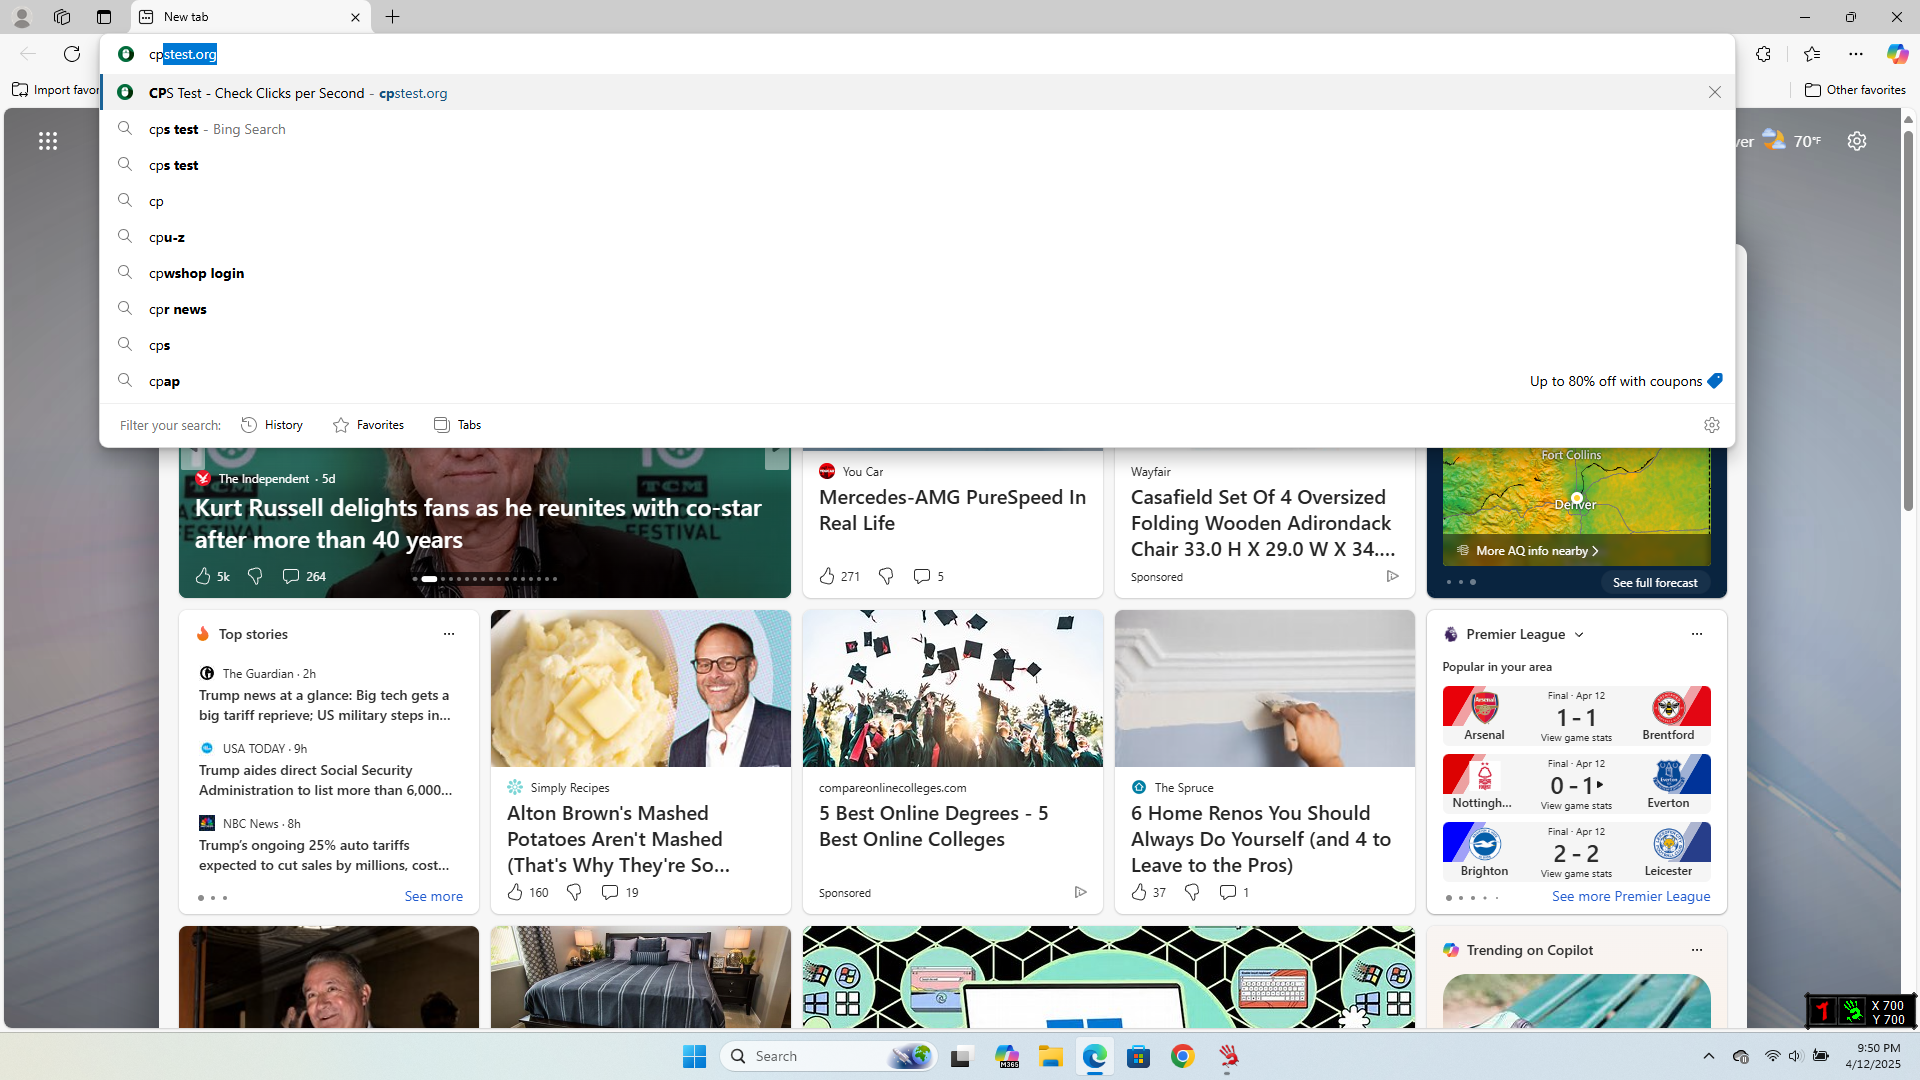Open Windows Start menu
Viewport: 1920px width, 1080px height.
point(694,1056)
